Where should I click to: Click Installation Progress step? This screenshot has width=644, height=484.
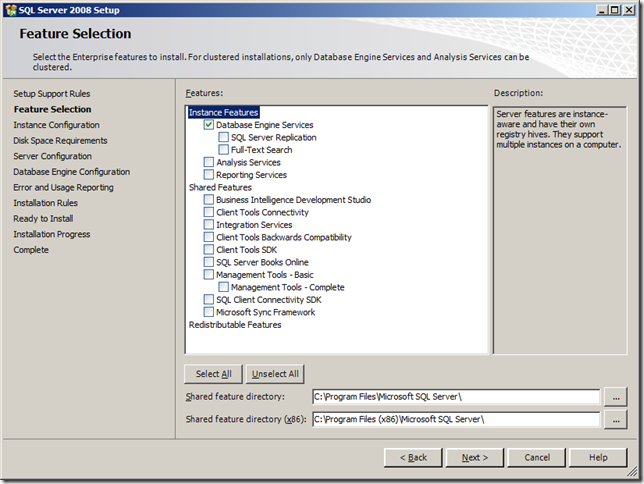pyautogui.click(x=52, y=234)
